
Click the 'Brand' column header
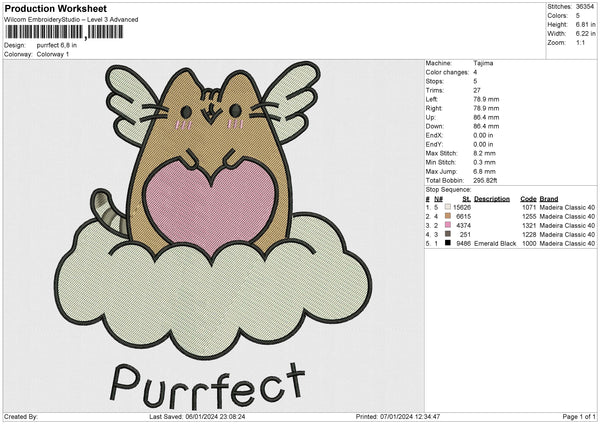549,199
